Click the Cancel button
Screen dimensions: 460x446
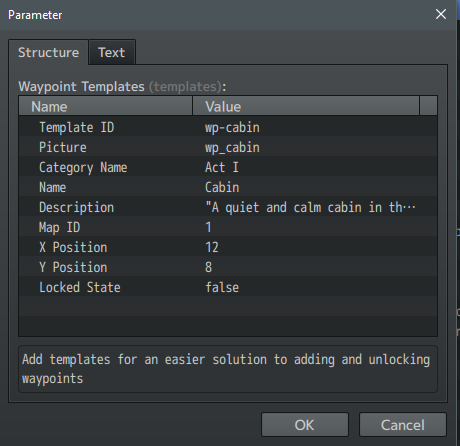[x=403, y=425]
